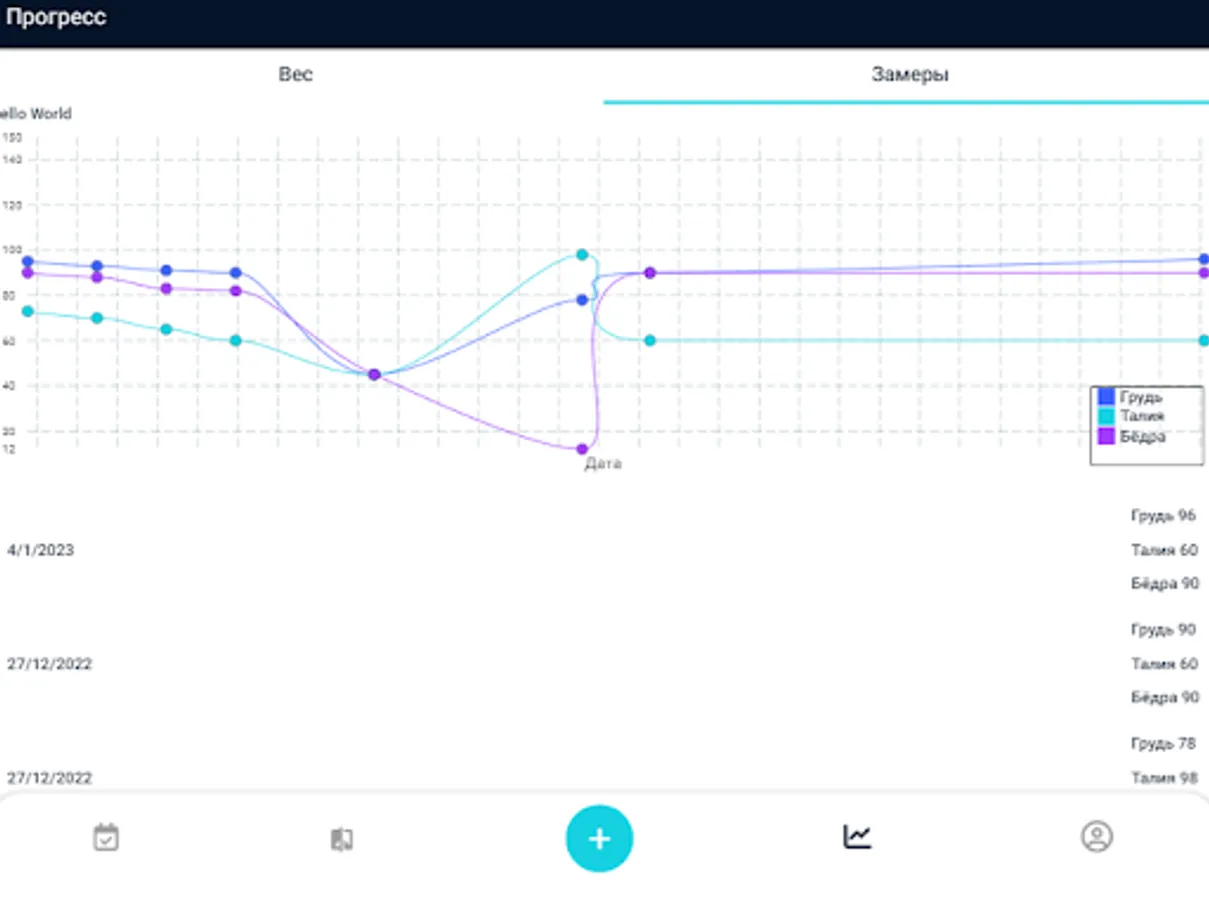Select the Замеры tab
Viewport: 1209px width, 900px height.
pyautogui.click(x=909, y=74)
